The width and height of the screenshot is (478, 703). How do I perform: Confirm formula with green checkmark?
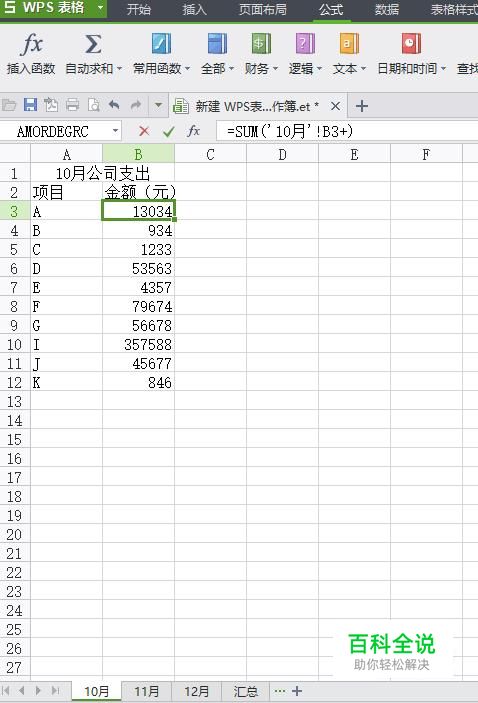(x=169, y=131)
